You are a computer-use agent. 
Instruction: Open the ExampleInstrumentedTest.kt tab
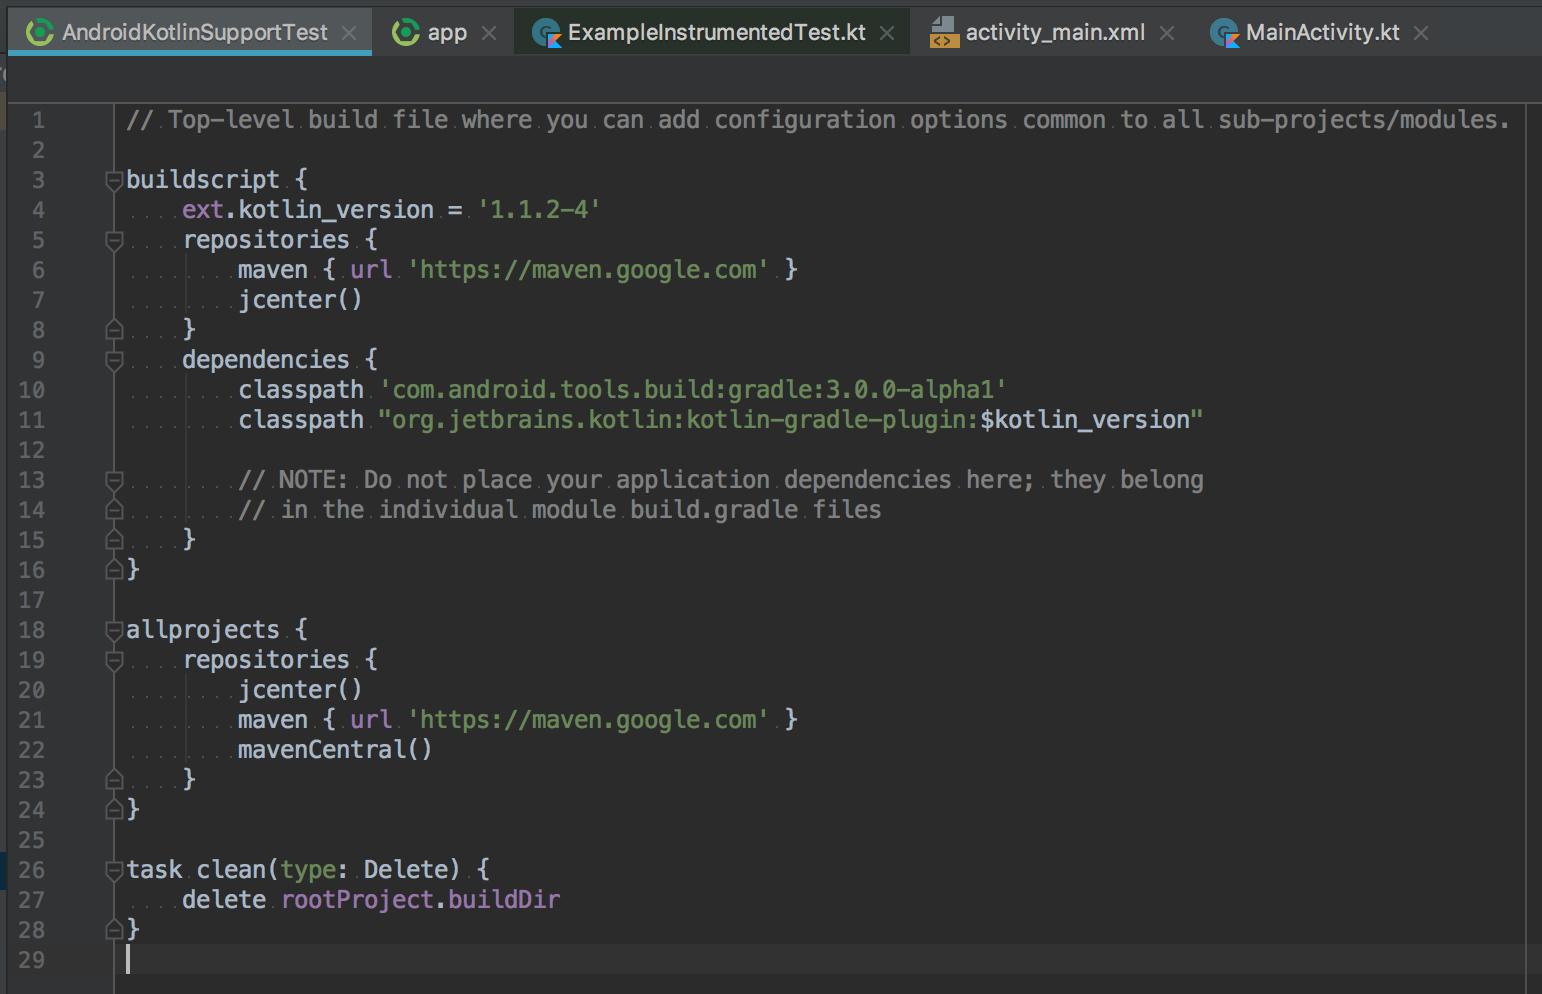point(712,32)
